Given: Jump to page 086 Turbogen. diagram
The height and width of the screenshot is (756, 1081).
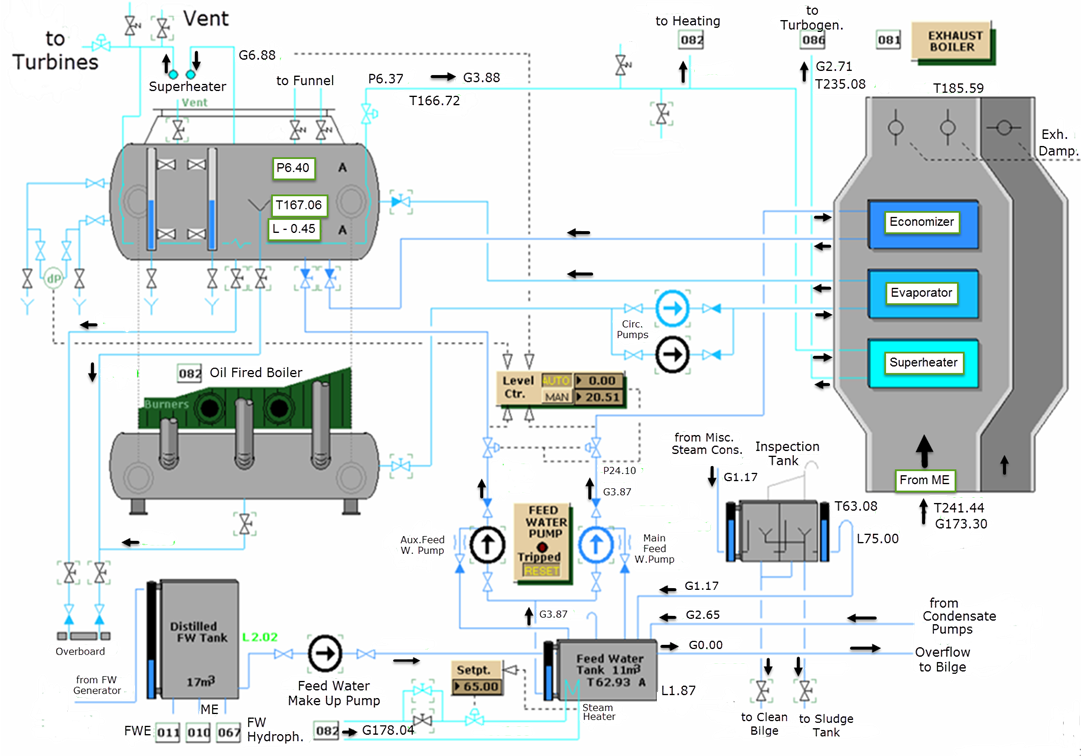Looking at the screenshot, I should (814, 40).
